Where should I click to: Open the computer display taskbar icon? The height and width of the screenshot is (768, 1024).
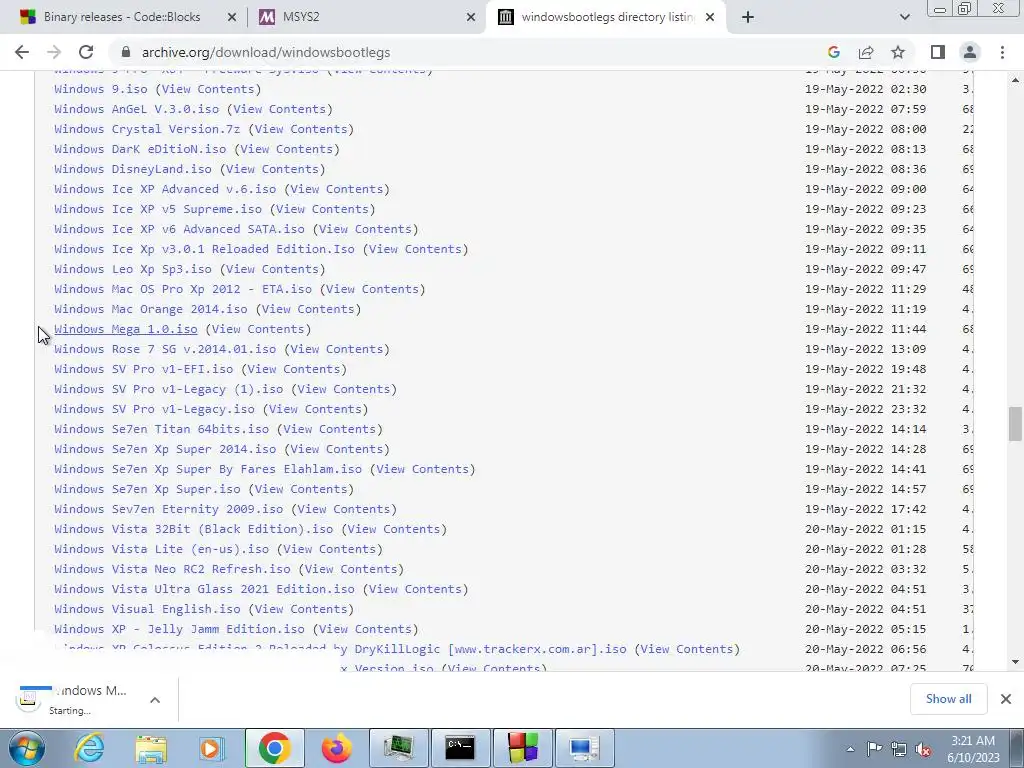584,748
